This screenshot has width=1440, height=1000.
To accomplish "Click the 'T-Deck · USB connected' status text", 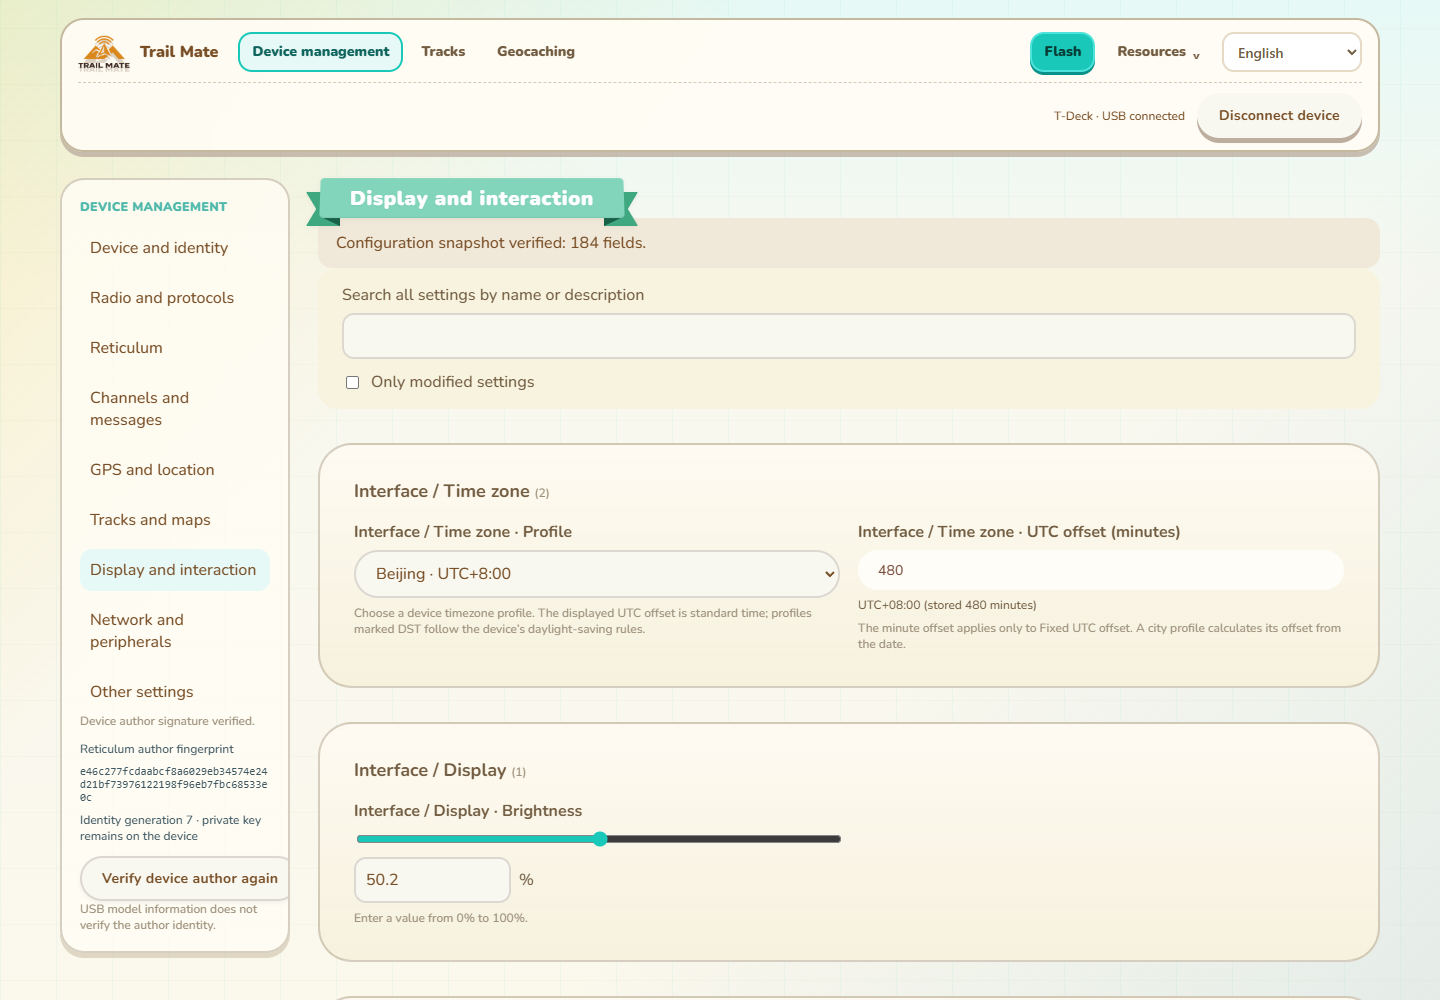I will pyautogui.click(x=1119, y=116).
